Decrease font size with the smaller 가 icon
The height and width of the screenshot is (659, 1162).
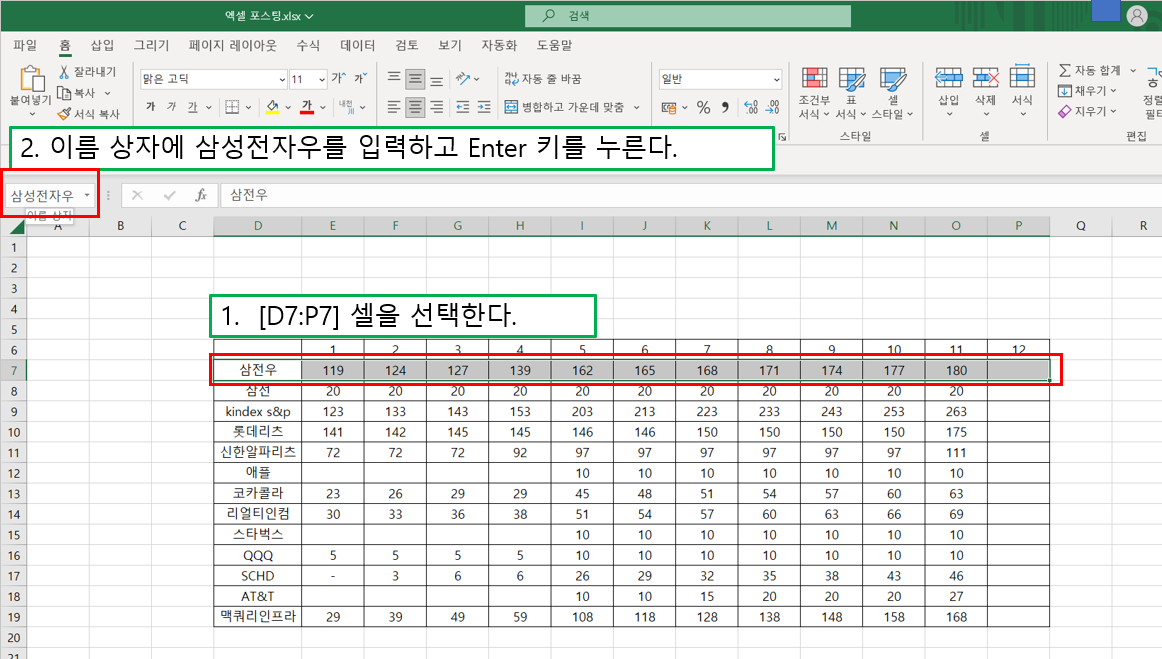(x=360, y=79)
